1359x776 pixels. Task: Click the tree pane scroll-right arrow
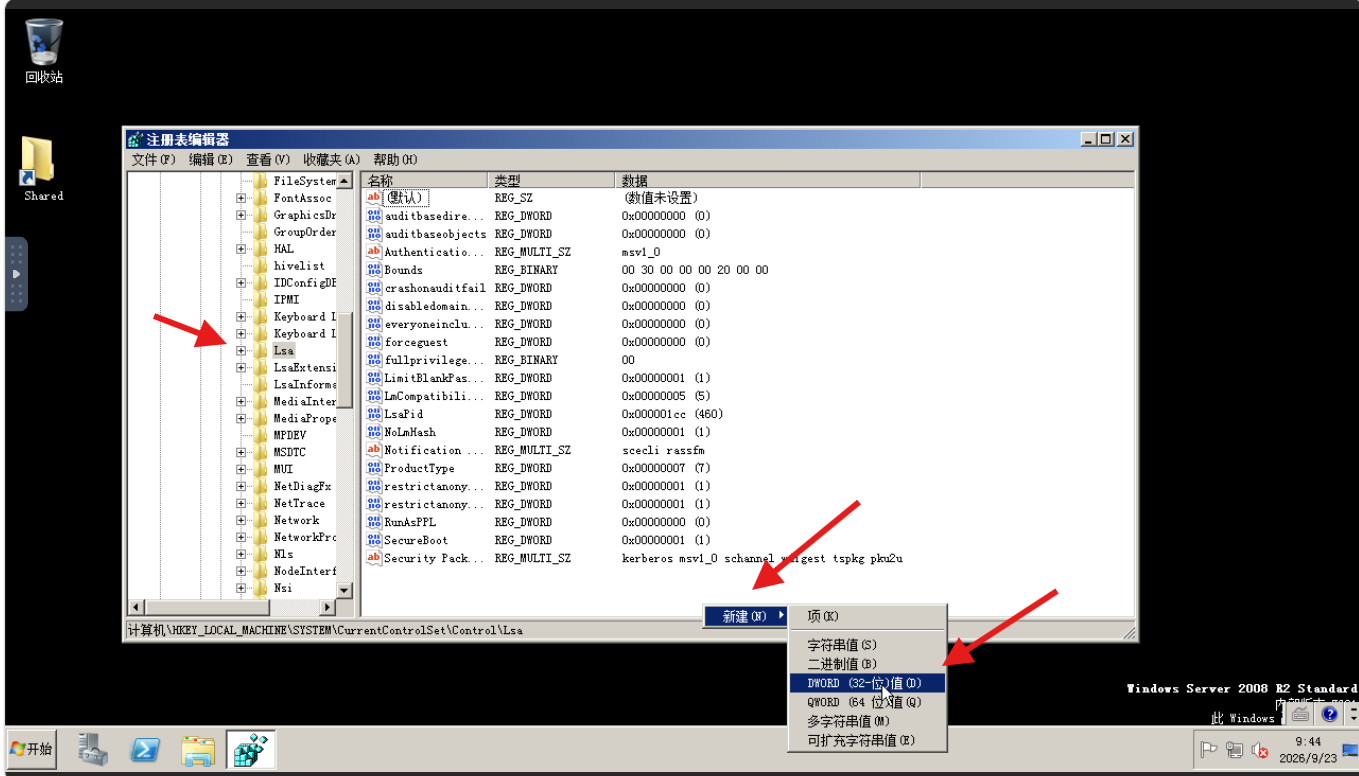tap(327, 607)
